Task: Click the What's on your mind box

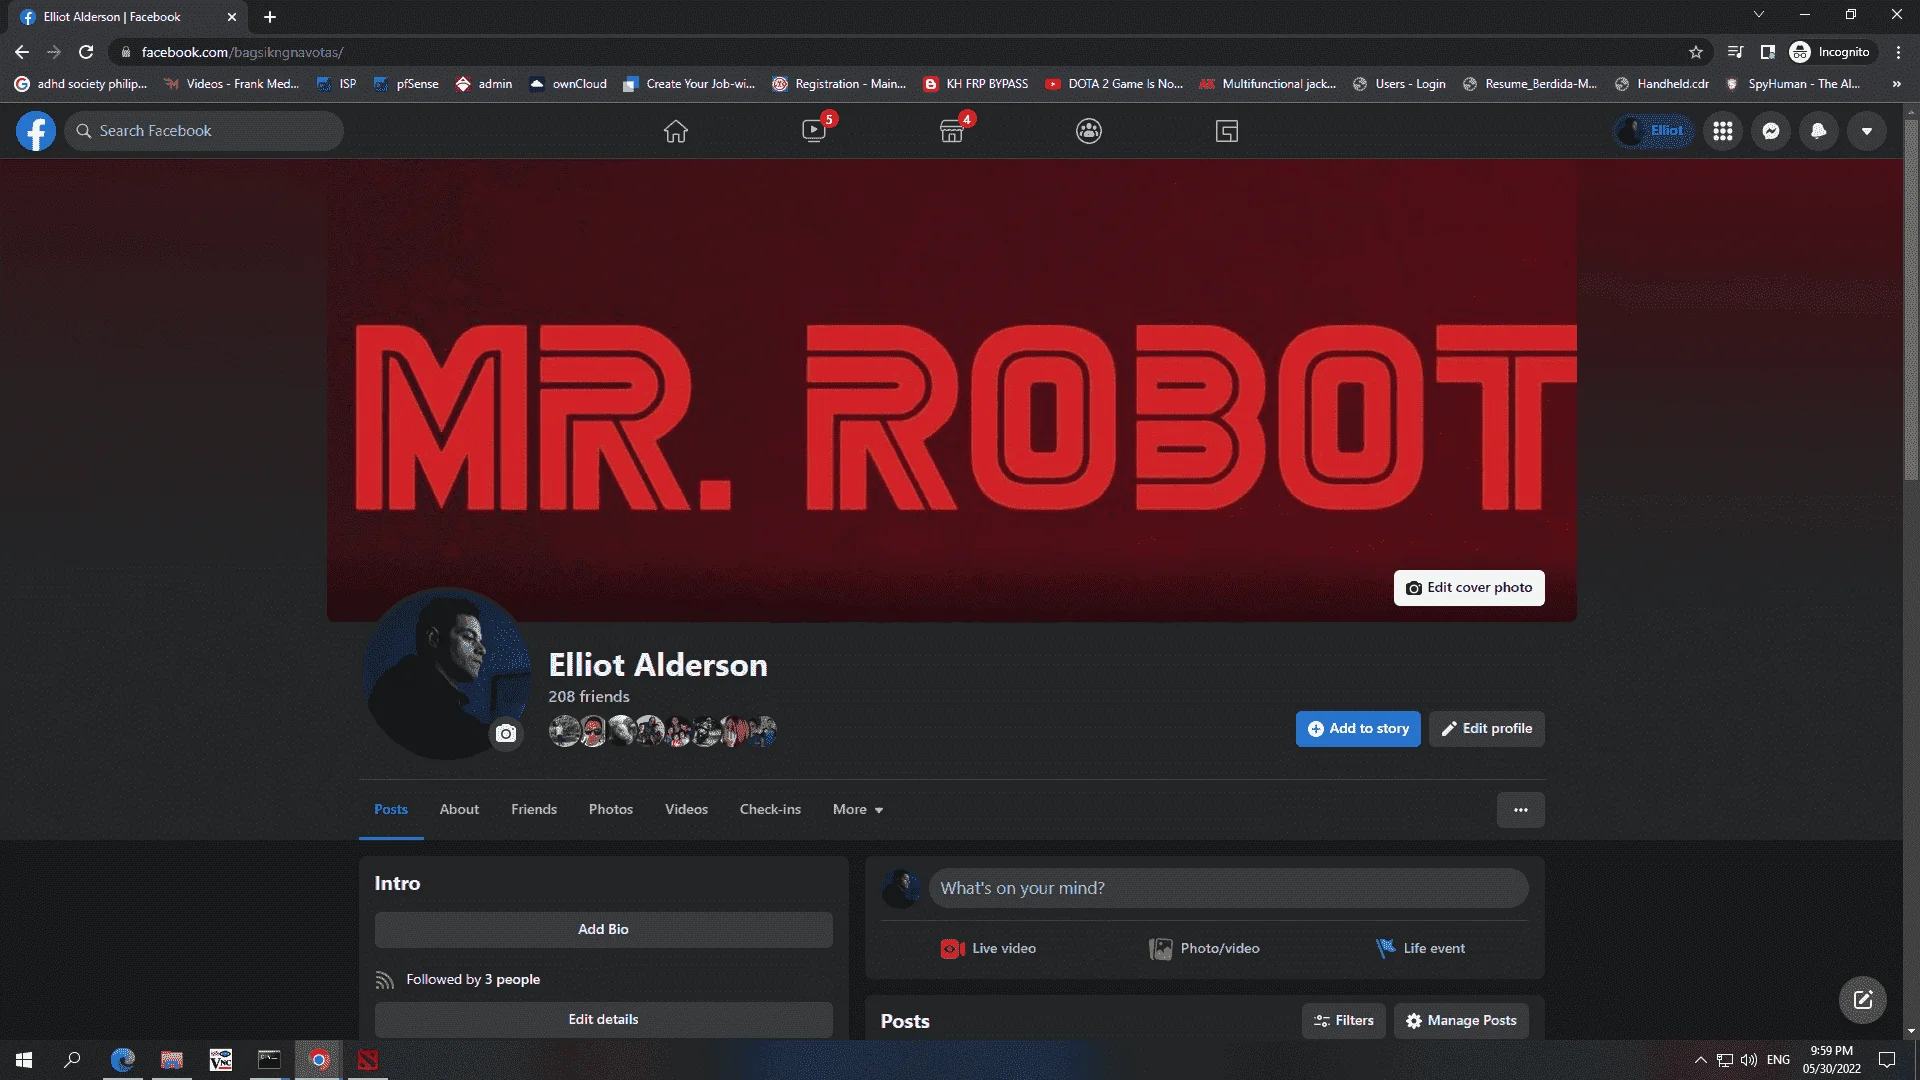Action: pyautogui.click(x=1228, y=889)
